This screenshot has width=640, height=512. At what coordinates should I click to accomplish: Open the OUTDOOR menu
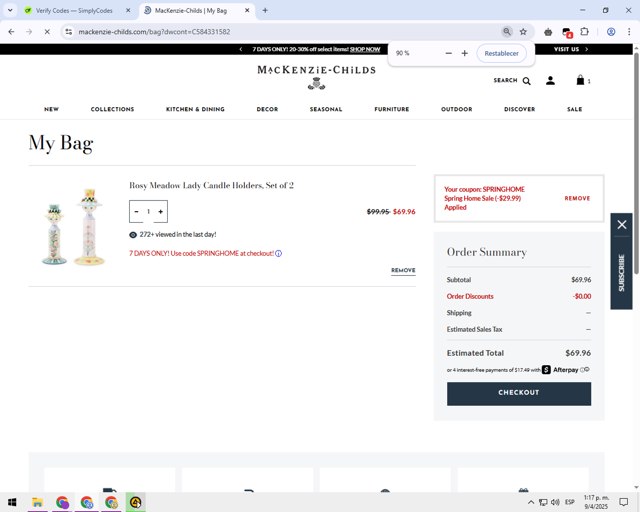pos(456,109)
